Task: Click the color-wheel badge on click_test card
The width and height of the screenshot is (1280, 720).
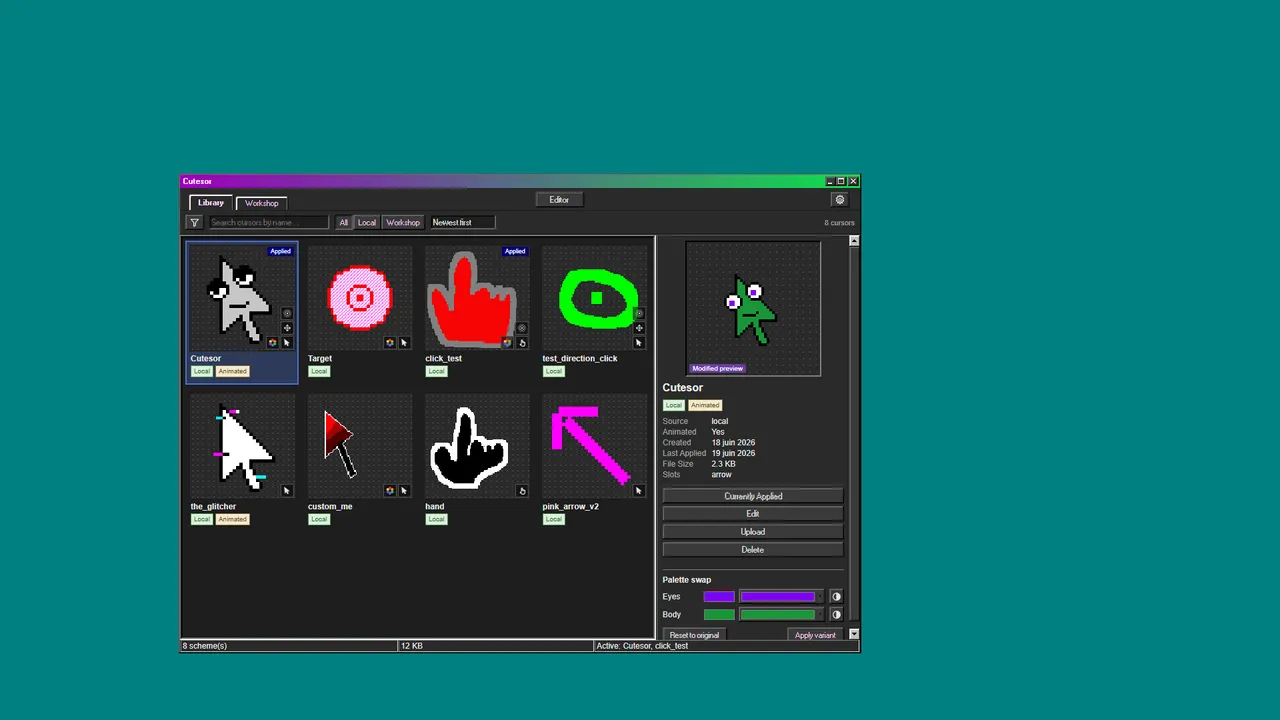Action: coord(507,343)
